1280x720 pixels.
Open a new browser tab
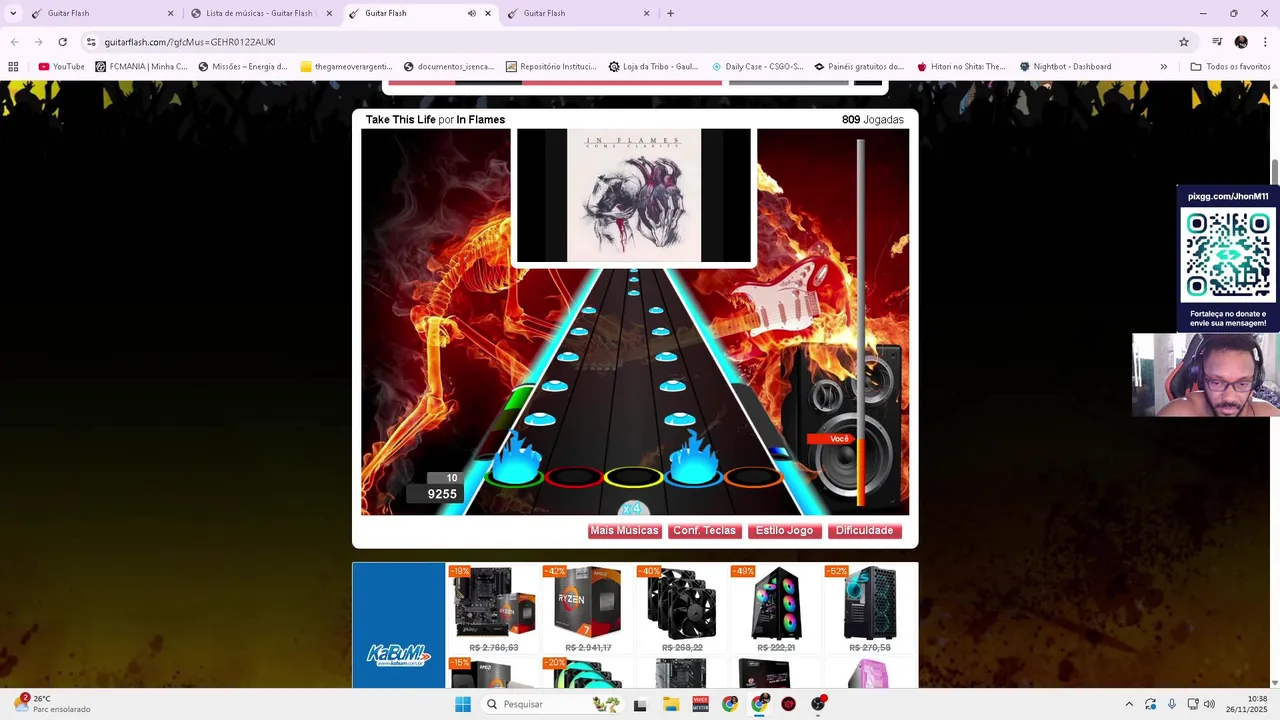[x=670, y=13]
